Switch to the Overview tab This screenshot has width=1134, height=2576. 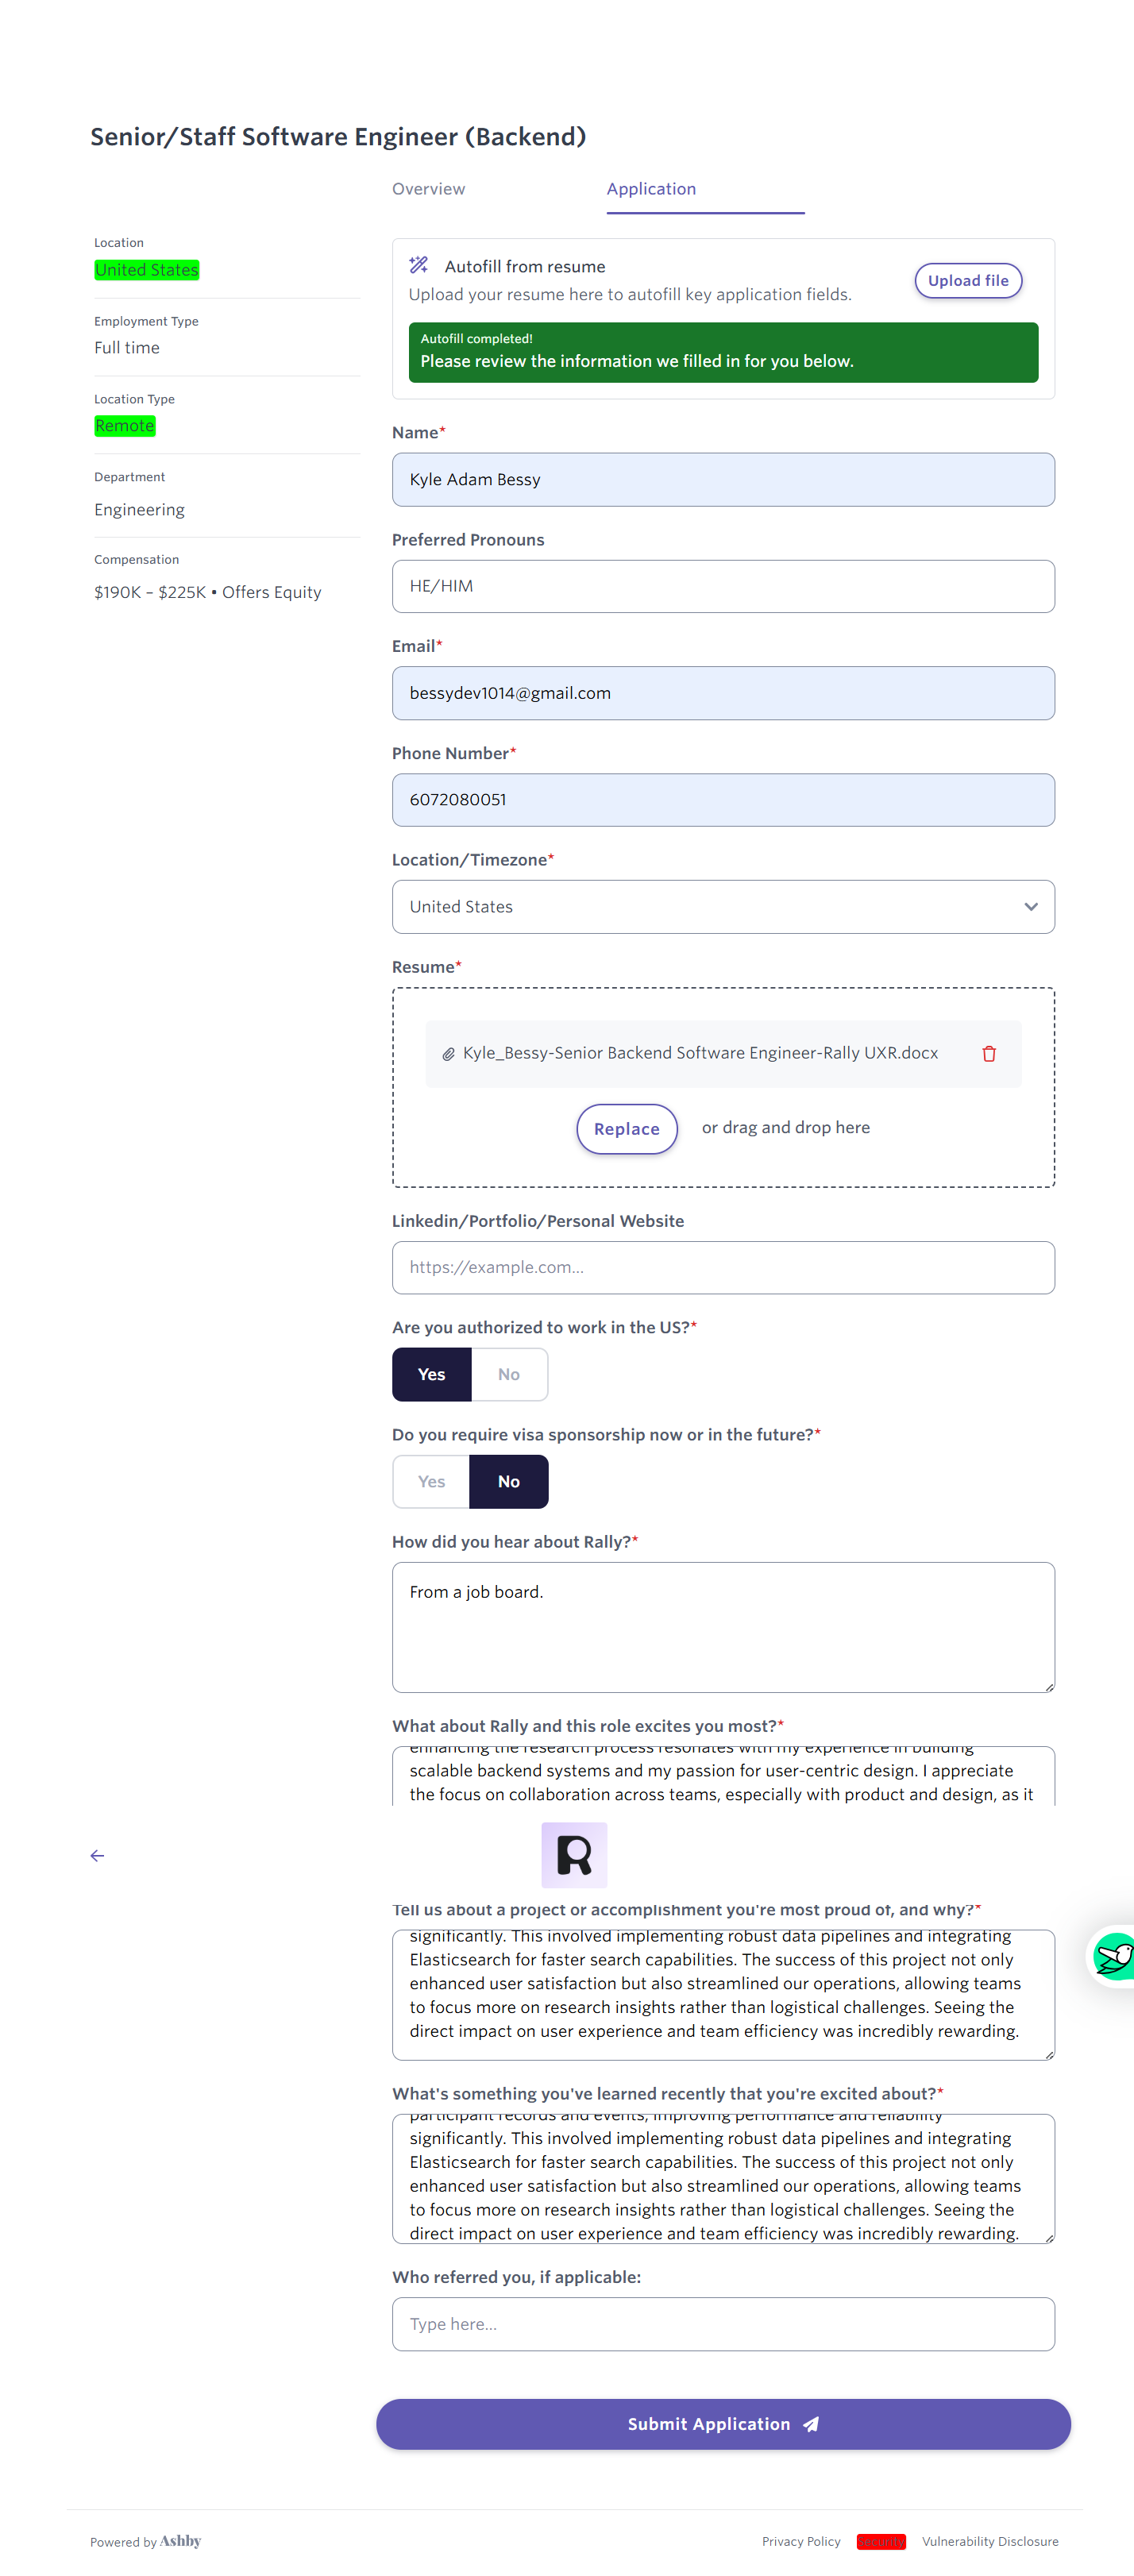428,189
